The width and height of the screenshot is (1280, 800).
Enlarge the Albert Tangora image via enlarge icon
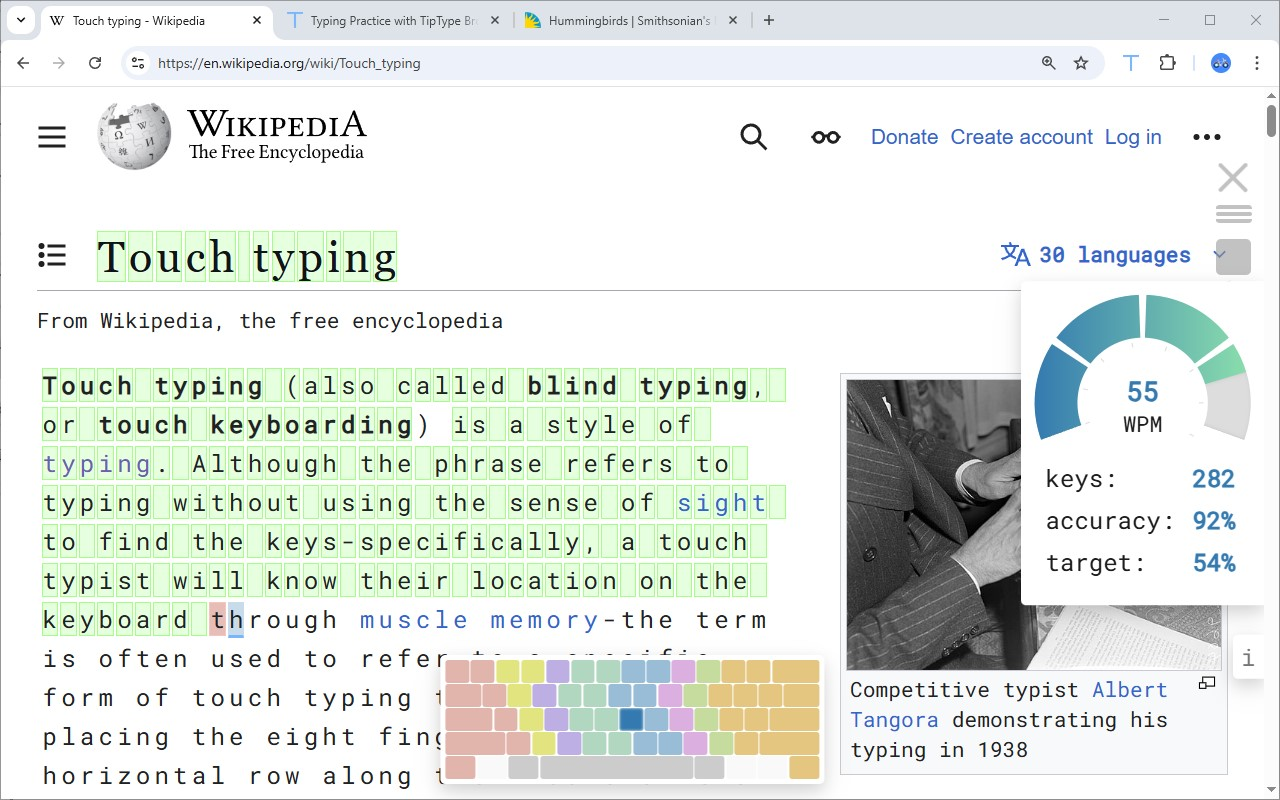(x=1207, y=683)
